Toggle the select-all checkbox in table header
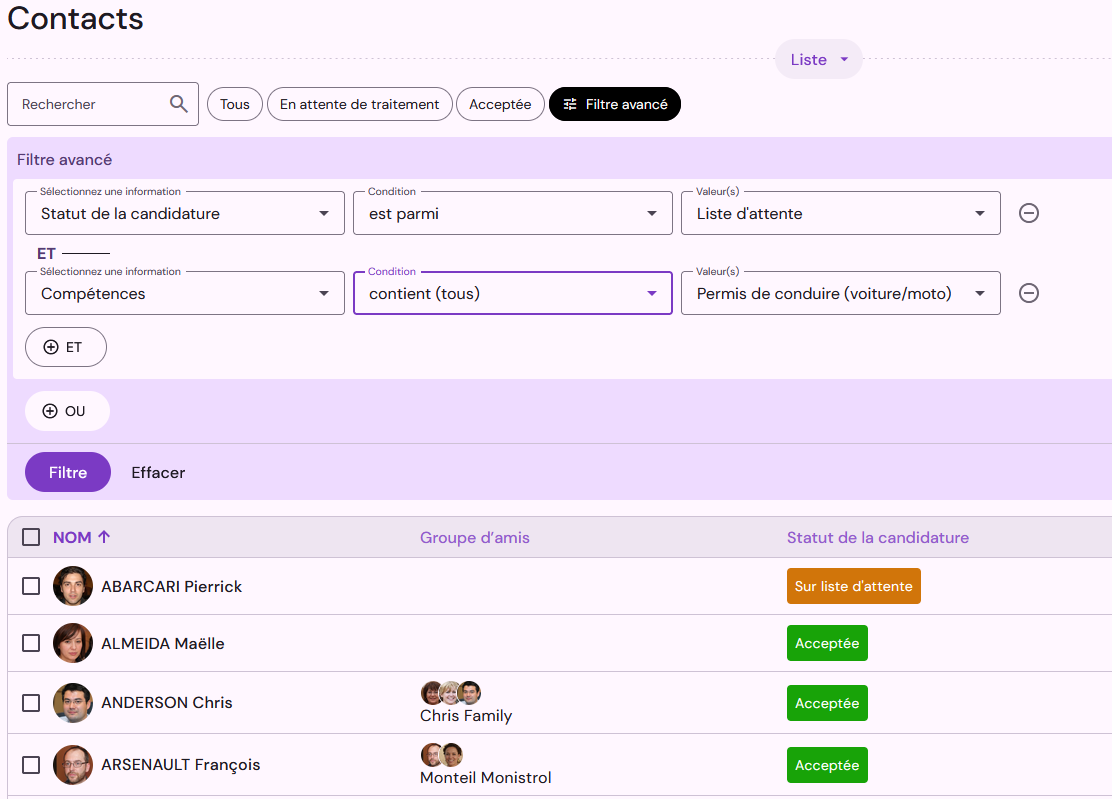This screenshot has width=1112, height=799. click(x=31, y=537)
